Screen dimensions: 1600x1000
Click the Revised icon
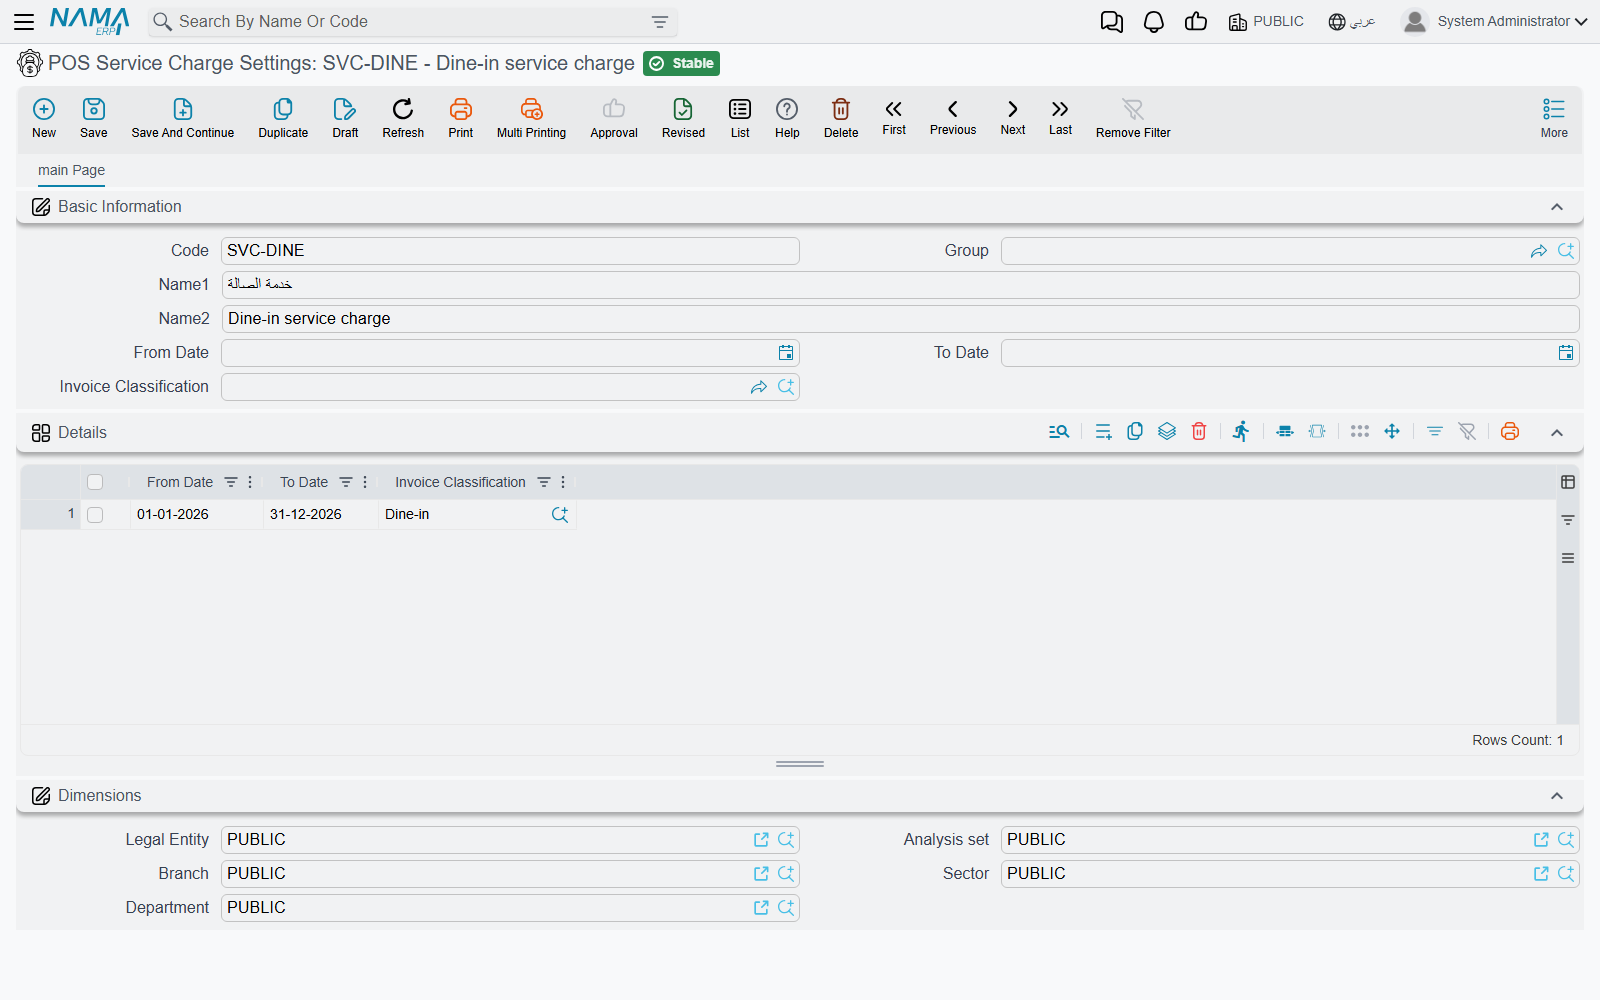click(x=683, y=109)
